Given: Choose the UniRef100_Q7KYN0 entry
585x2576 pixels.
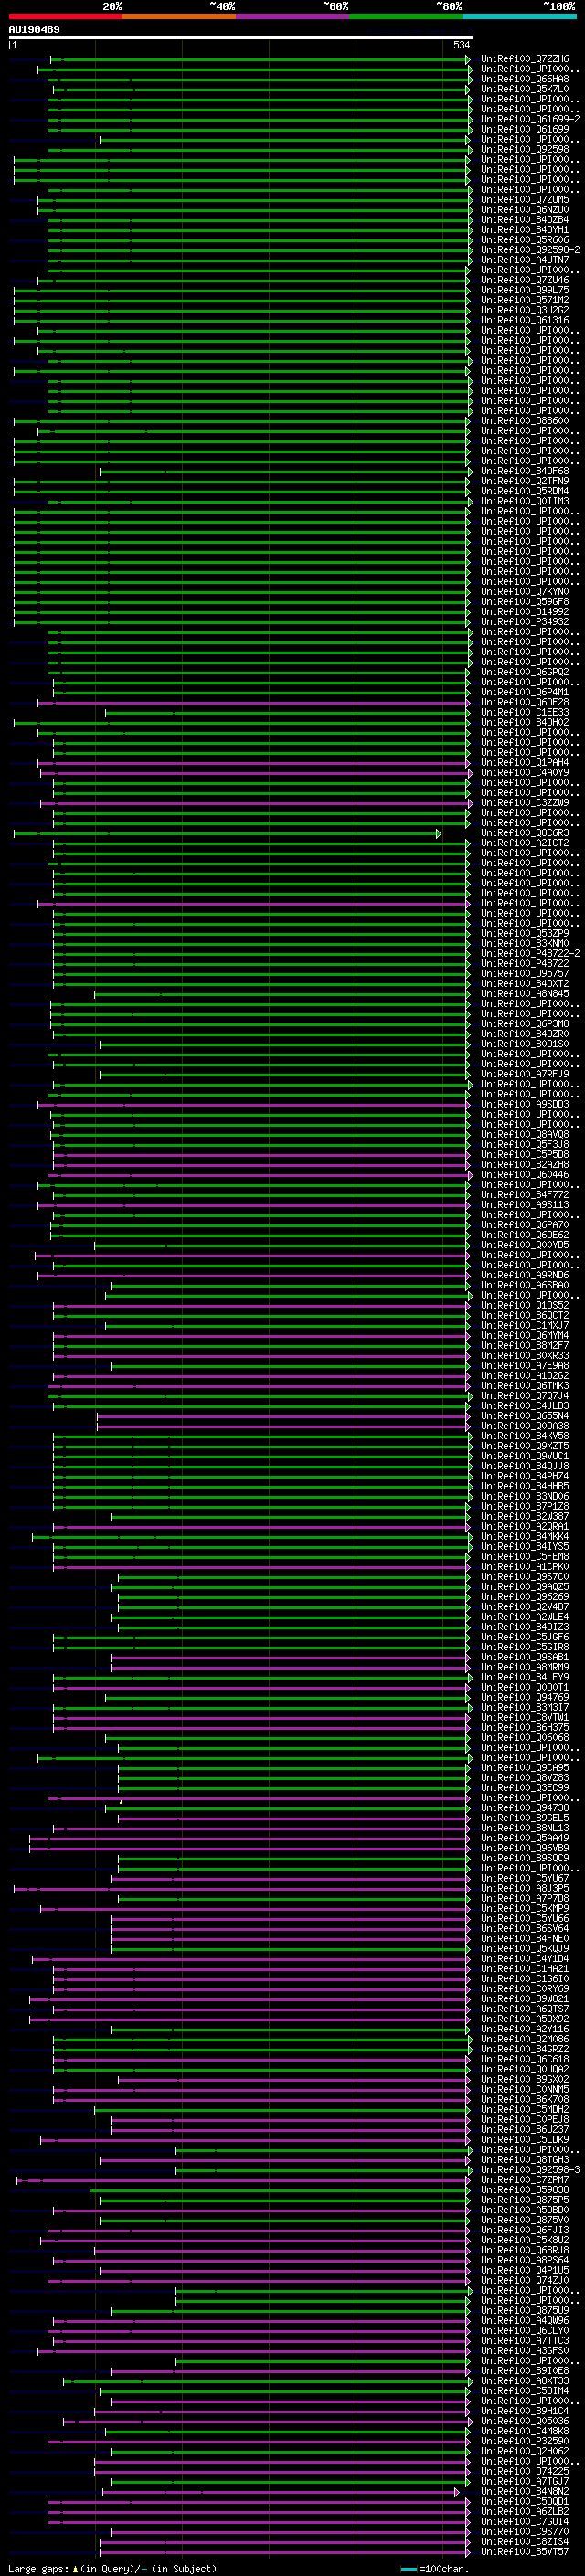Looking at the screenshot, I should (x=524, y=592).
